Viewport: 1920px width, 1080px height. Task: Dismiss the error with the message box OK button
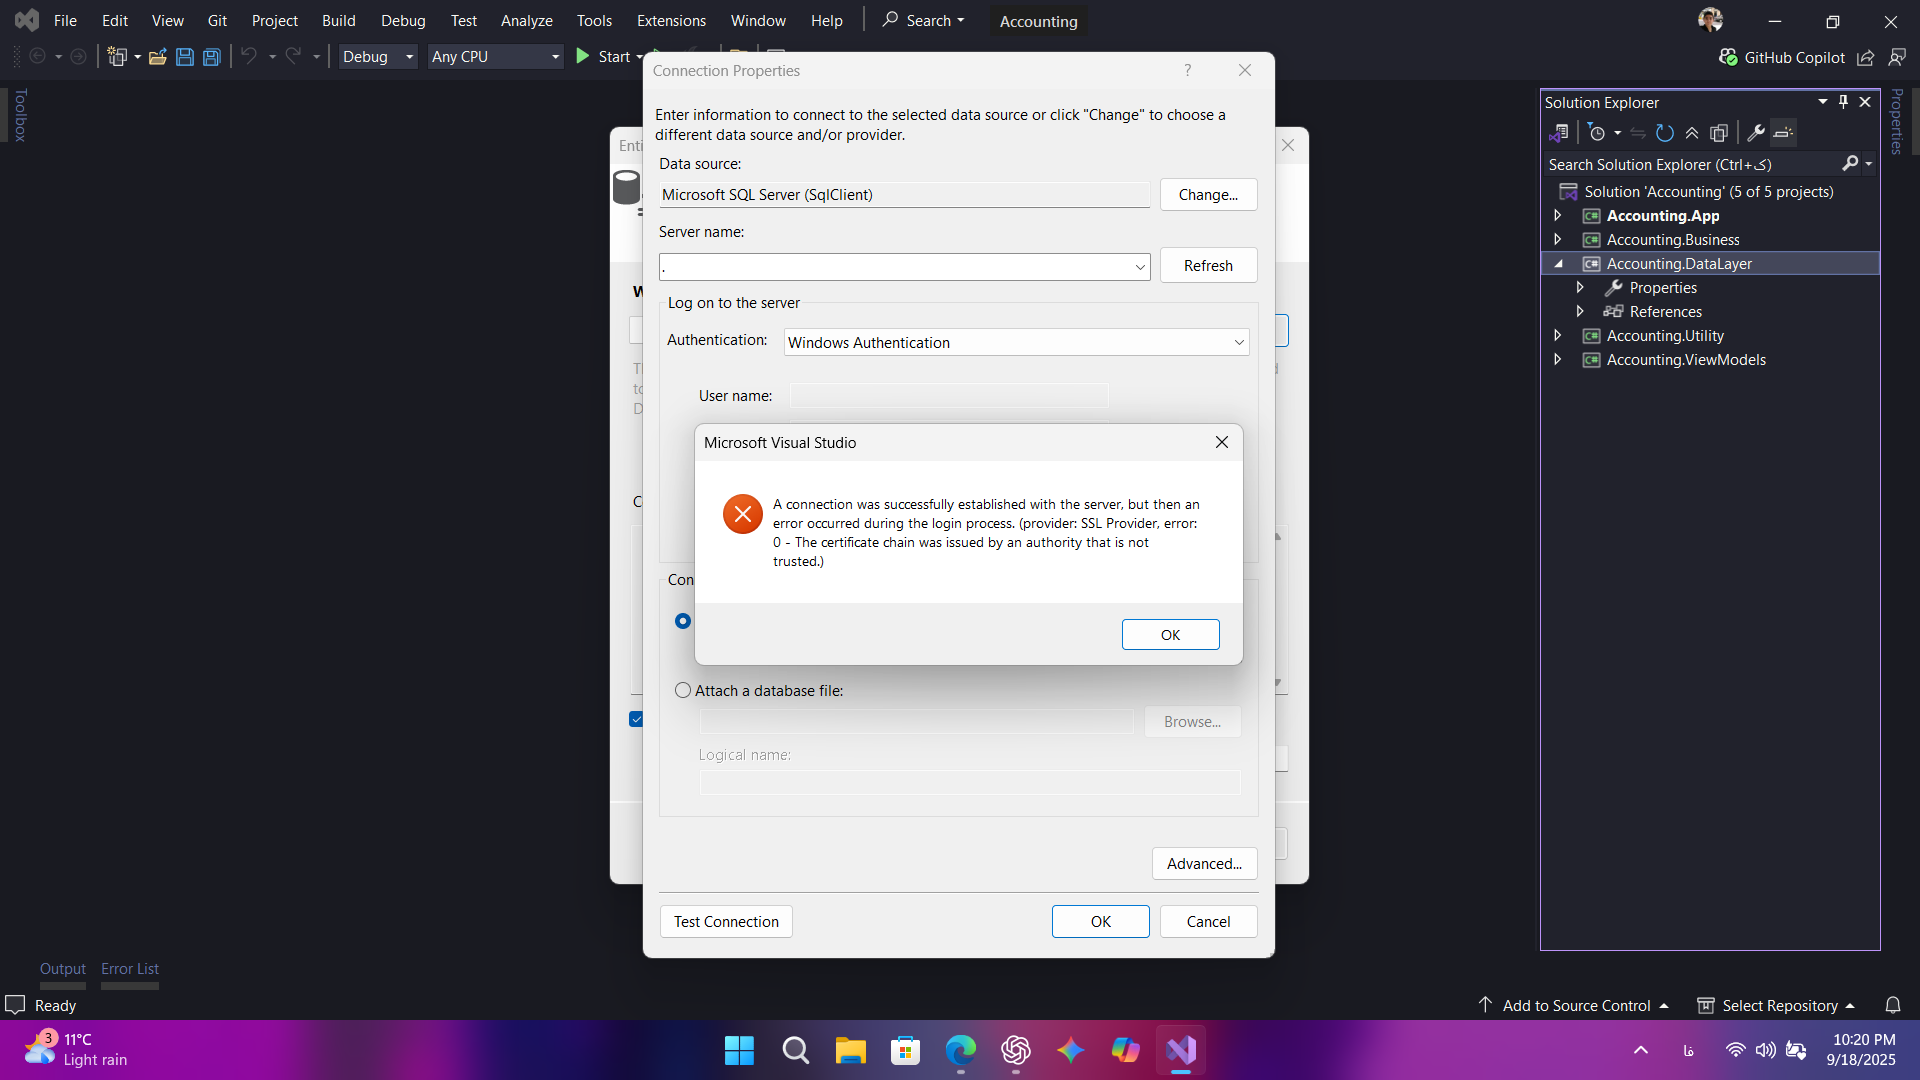tap(1170, 635)
